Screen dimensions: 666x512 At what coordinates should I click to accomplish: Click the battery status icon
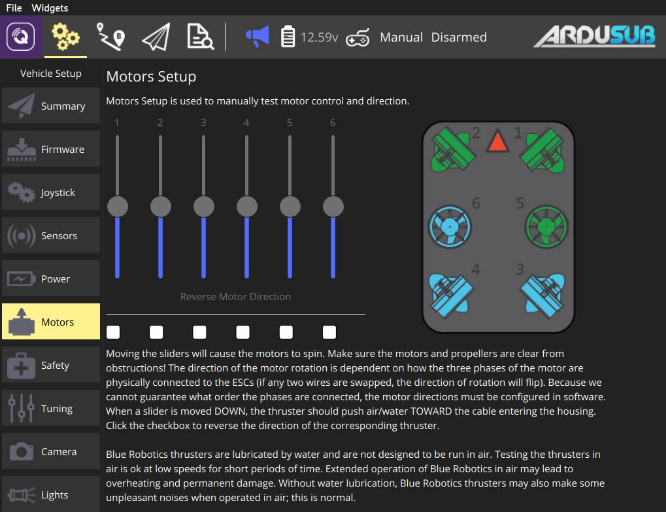point(288,38)
